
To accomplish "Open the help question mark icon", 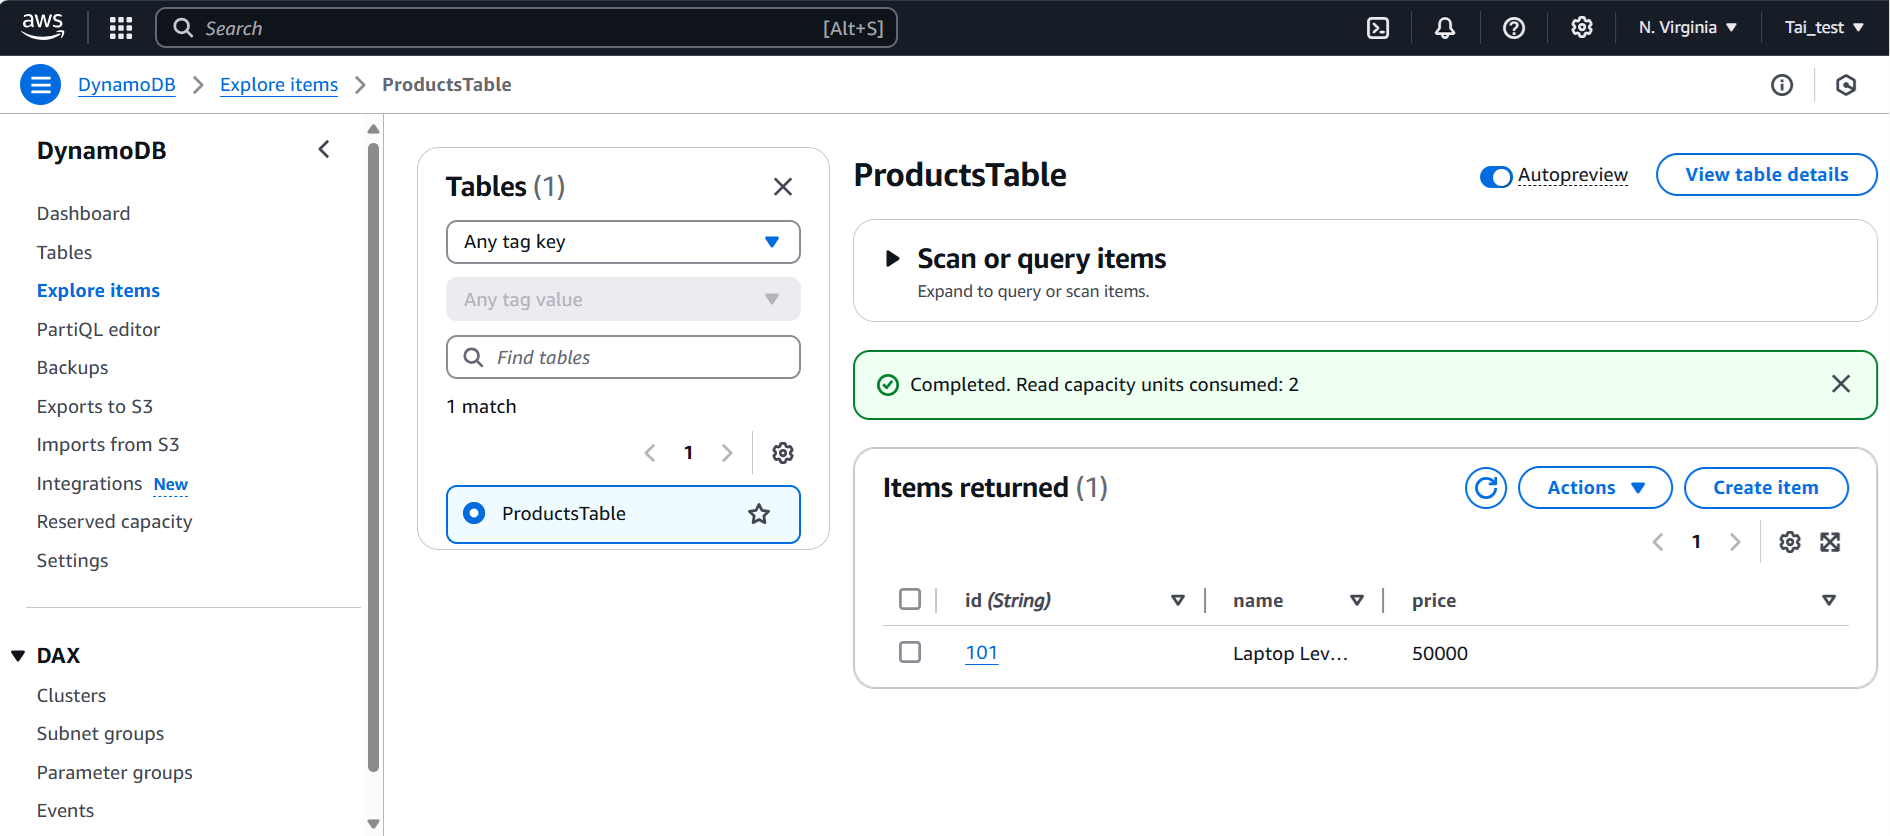I will click(x=1514, y=28).
